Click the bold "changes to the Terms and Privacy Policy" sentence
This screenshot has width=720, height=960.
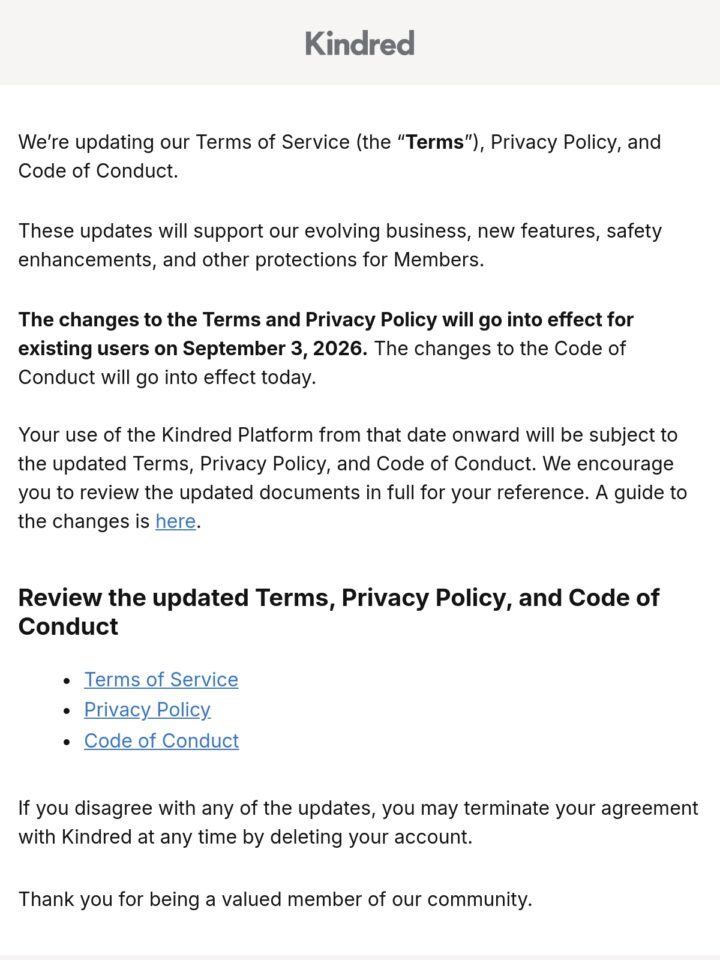[x=326, y=334]
